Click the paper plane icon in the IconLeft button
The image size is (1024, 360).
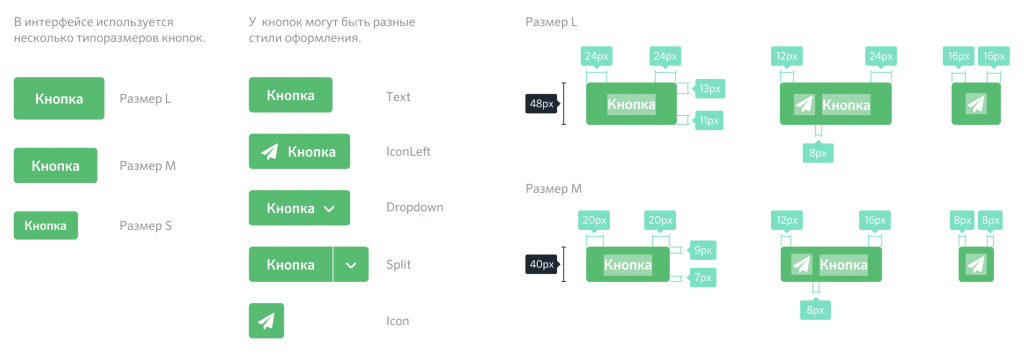click(270, 152)
